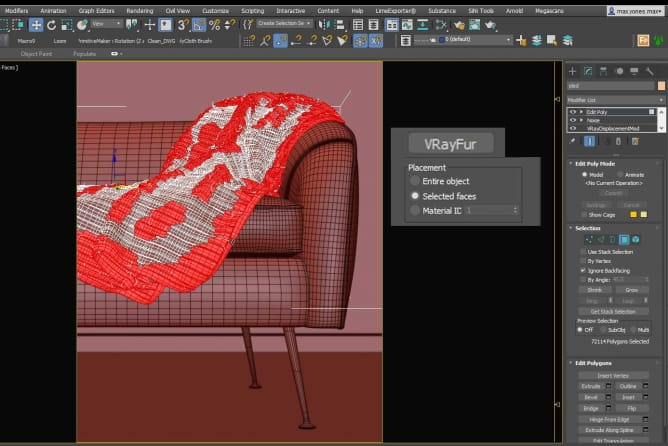This screenshot has width=668, height=446.
Task: Hide the Edit Poly modifier via eye icon
Action: (x=573, y=112)
